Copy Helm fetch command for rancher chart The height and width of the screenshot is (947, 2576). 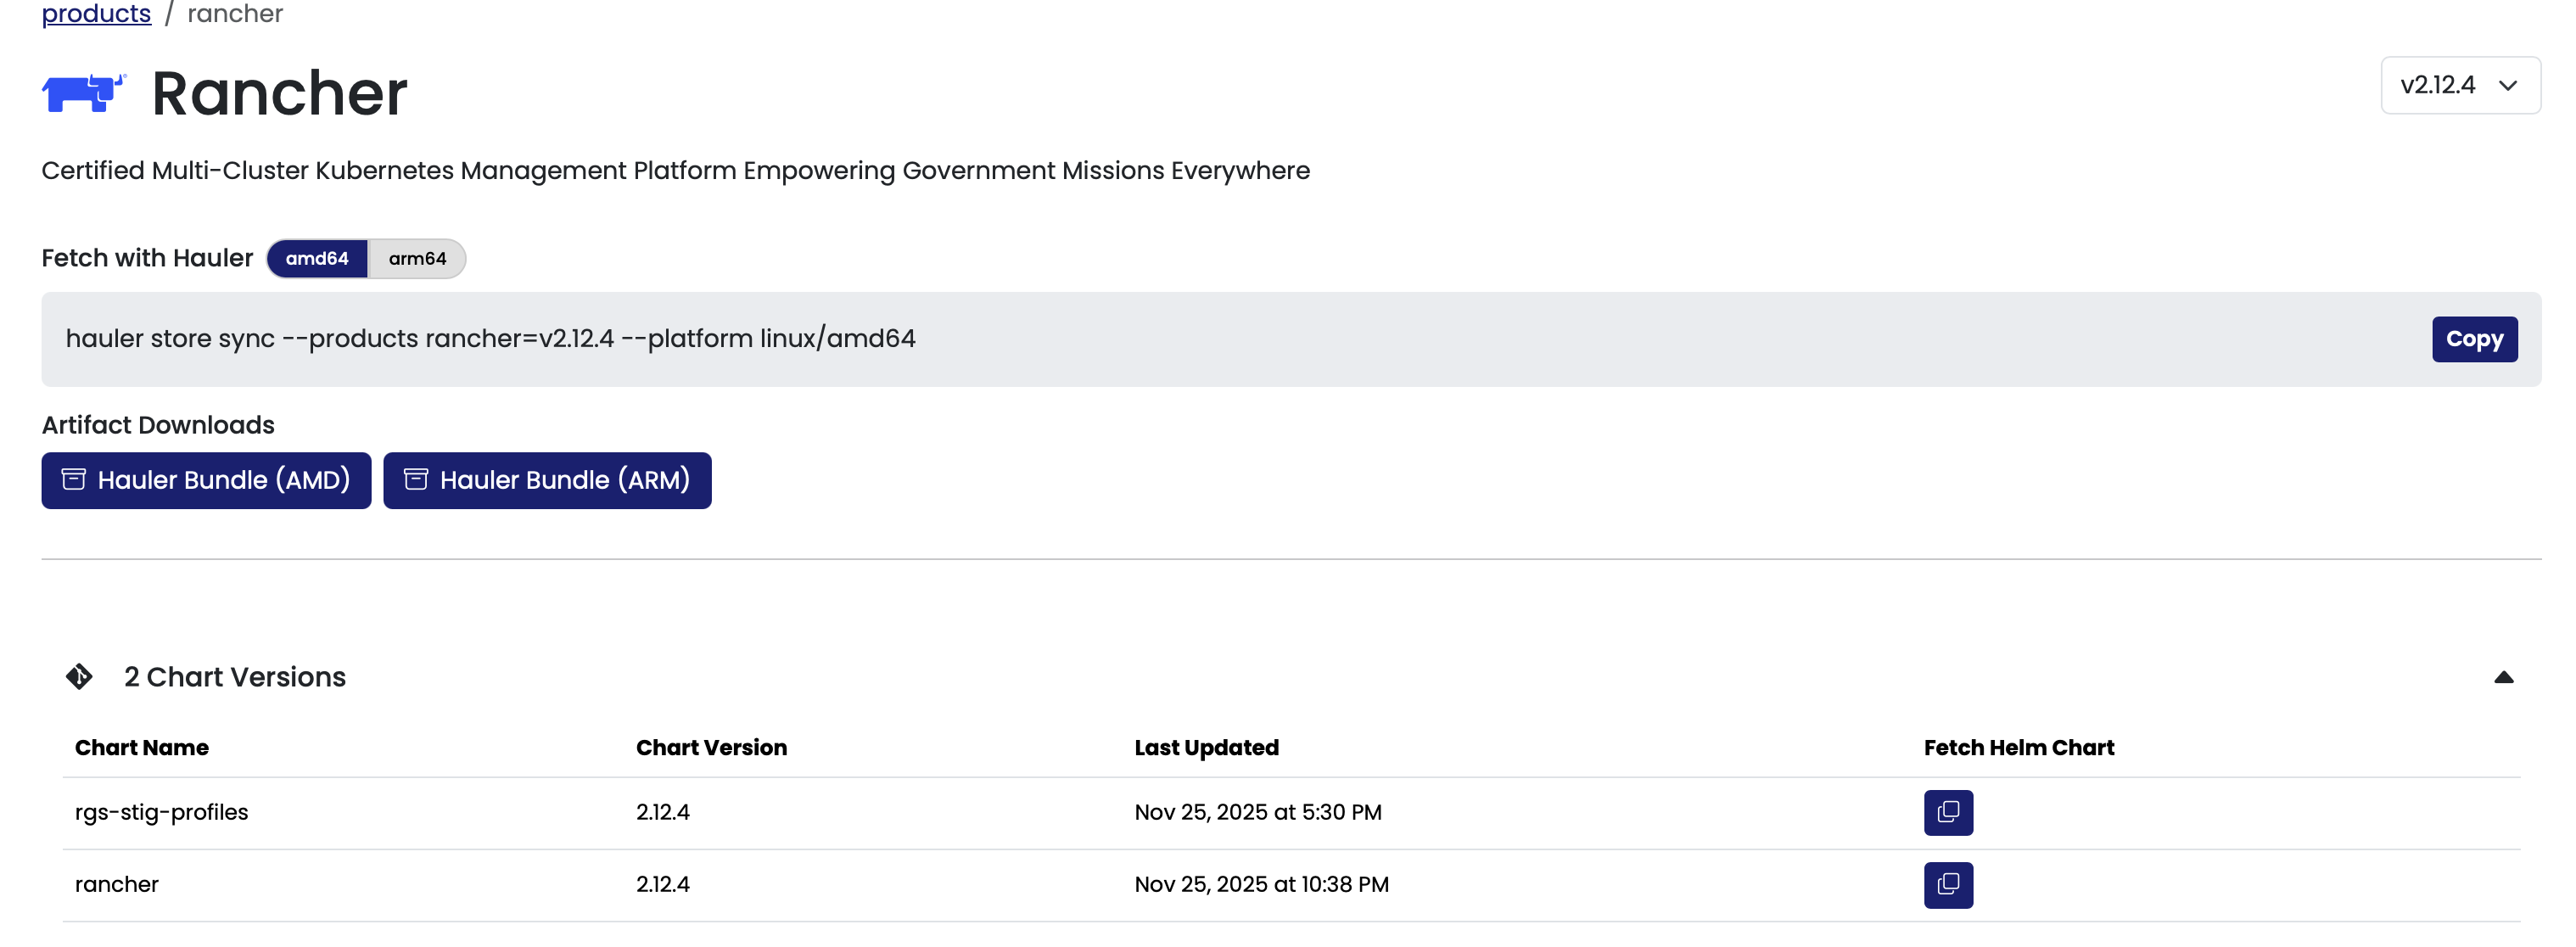1947,884
